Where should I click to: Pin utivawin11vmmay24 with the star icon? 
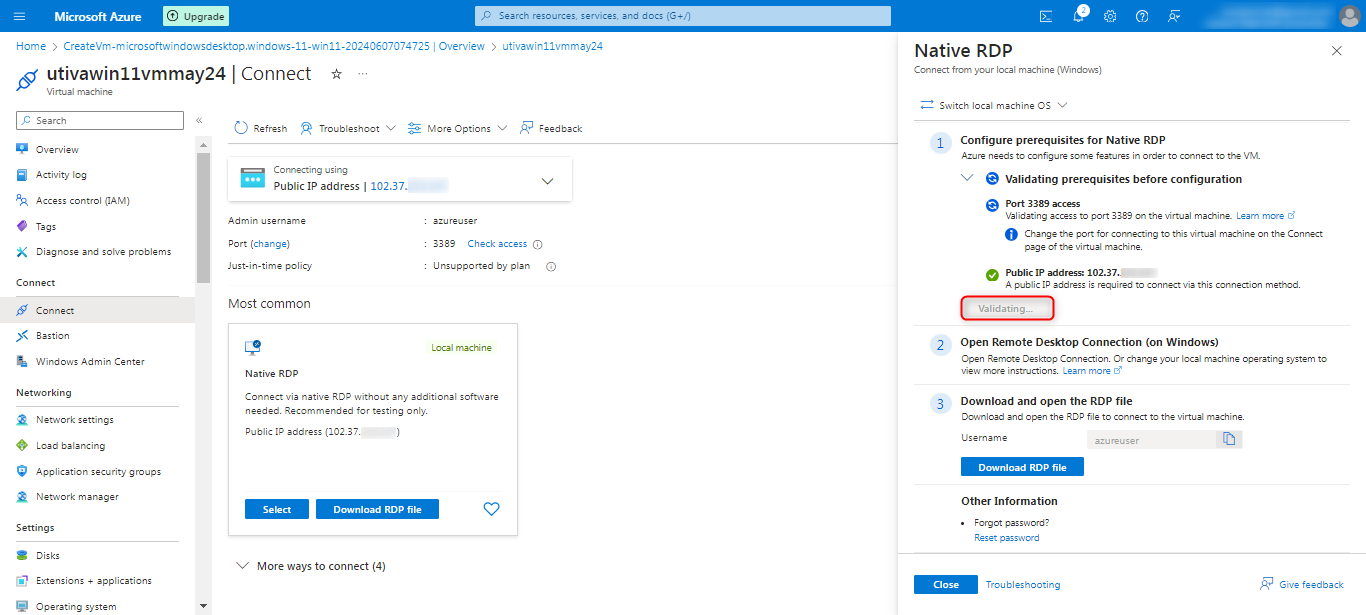[x=336, y=74]
